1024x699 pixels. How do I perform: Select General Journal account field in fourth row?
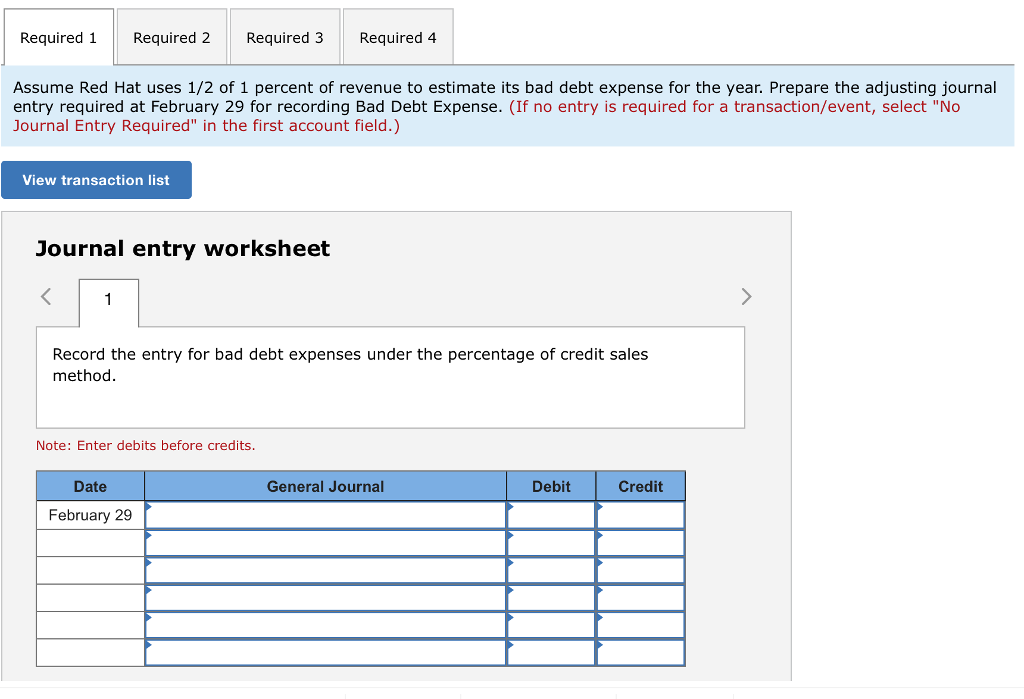[x=325, y=598]
